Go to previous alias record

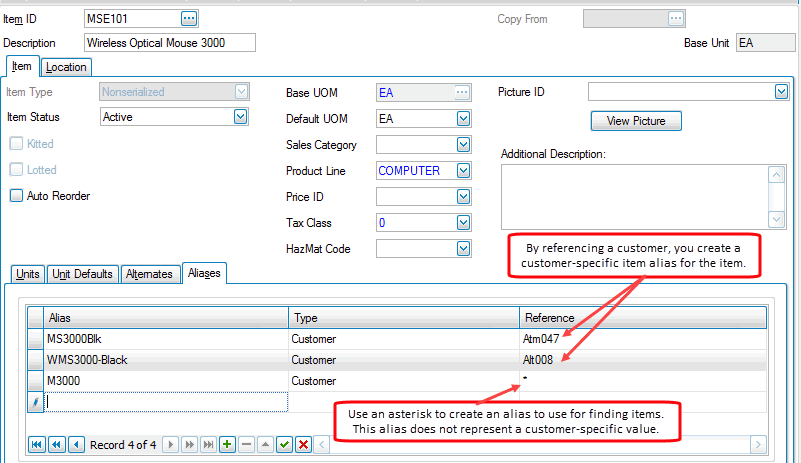tap(74, 444)
